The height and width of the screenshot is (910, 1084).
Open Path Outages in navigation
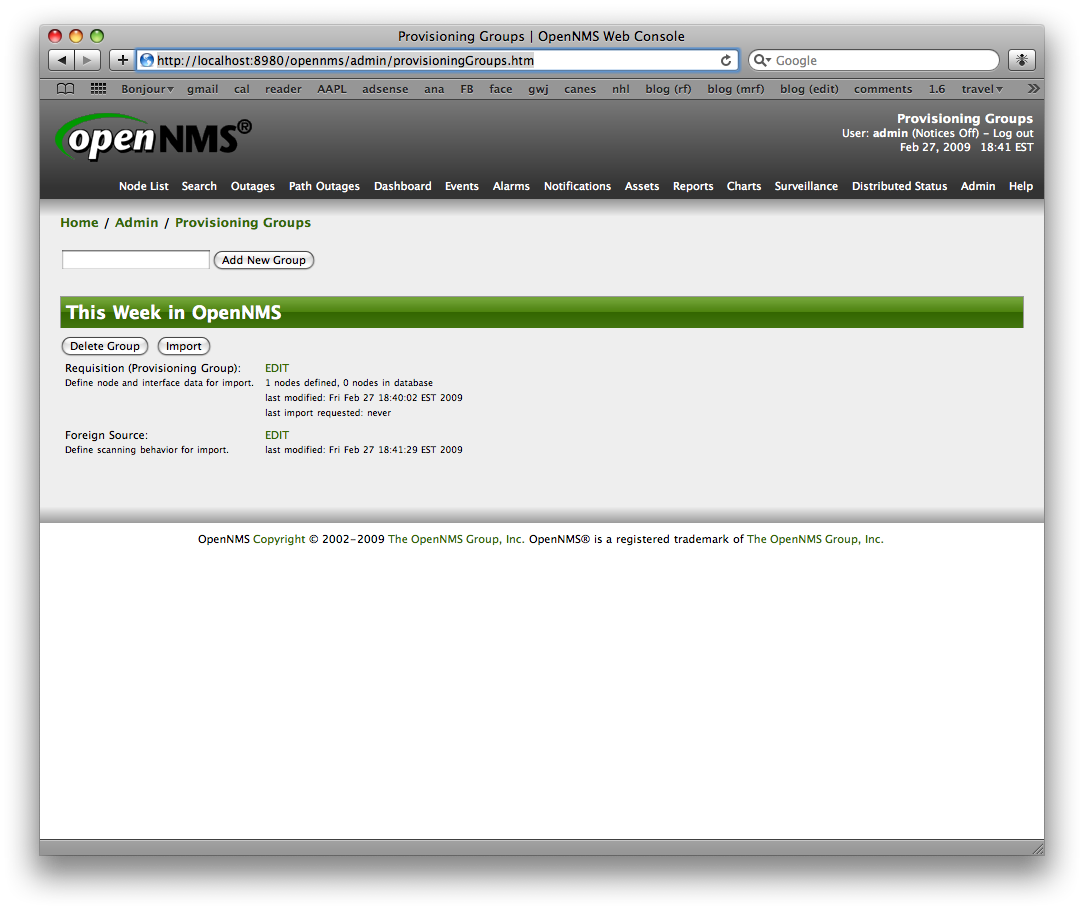(x=324, y=186)
